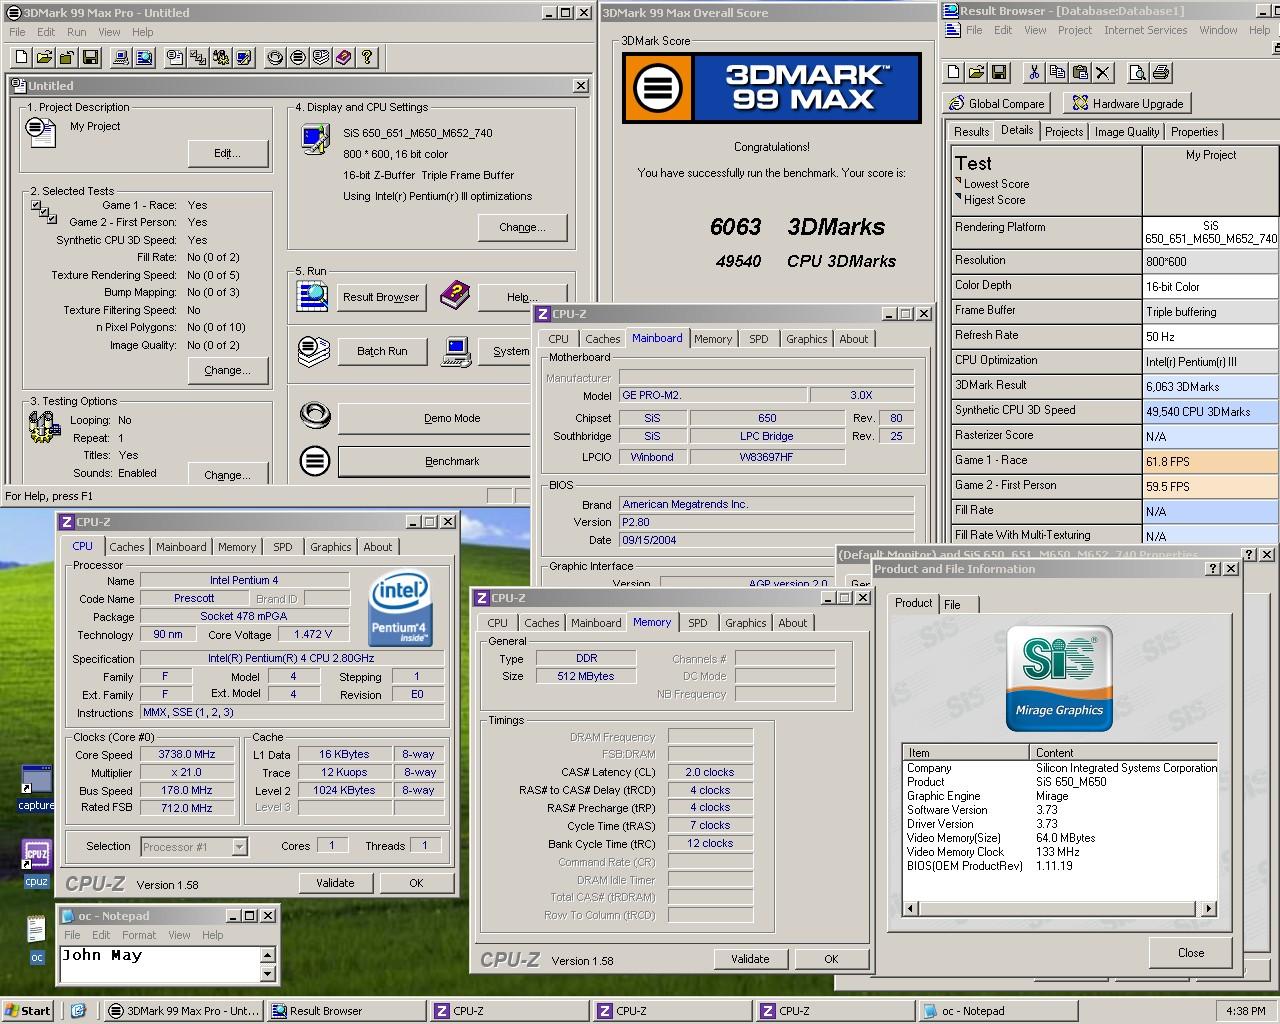The image size is (1280, 1024).
Task: Click Notepad scrollbar up arrow
Action: coord(267,954)
